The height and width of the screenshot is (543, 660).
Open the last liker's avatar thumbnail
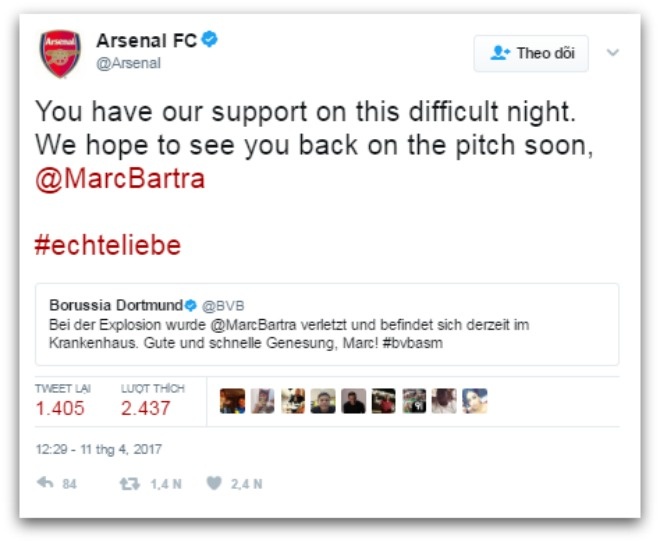point(474,401)
